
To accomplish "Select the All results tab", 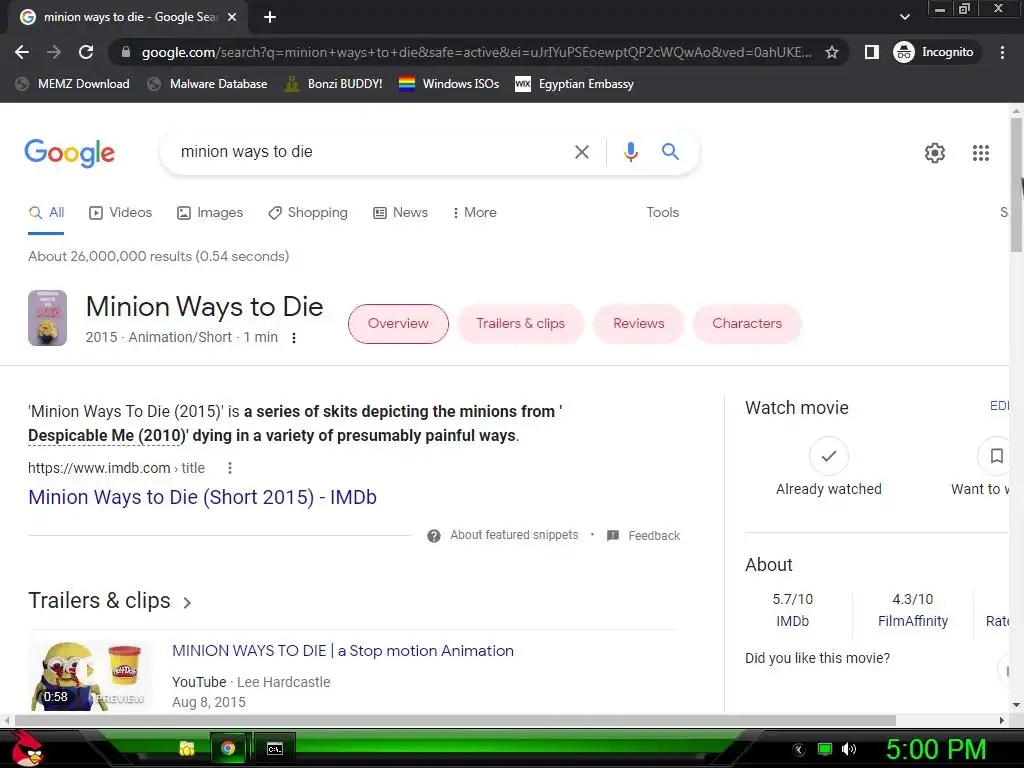I will point(46,212).
